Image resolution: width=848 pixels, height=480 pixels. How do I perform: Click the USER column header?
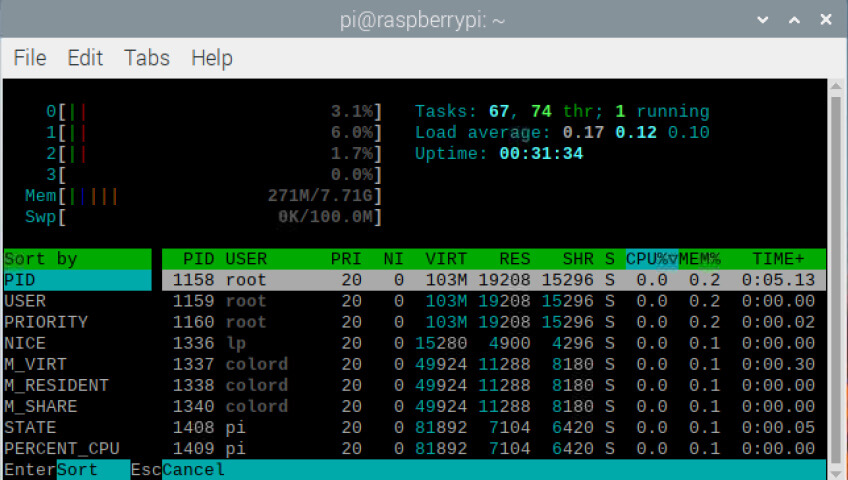pyautogui.click(x=246, y=259)
